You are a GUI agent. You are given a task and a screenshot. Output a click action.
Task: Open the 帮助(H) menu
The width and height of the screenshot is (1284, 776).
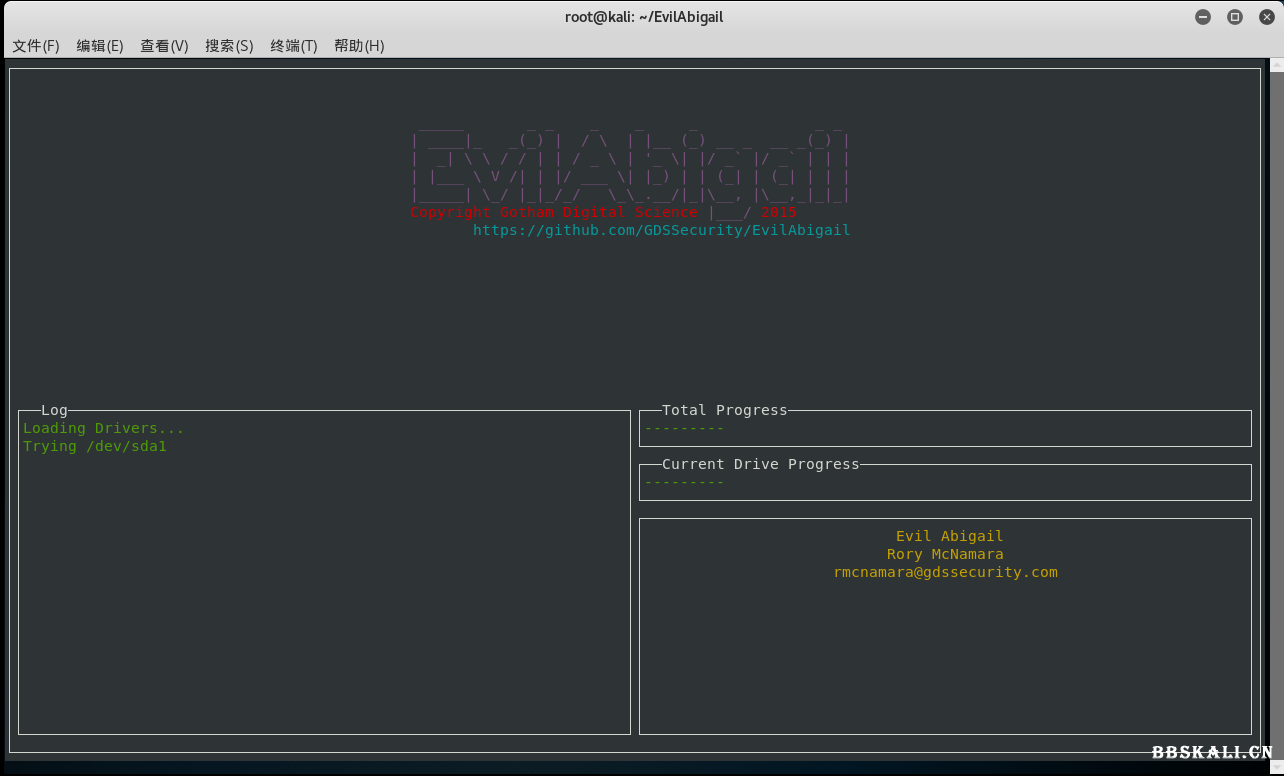(x=359, y=46)
